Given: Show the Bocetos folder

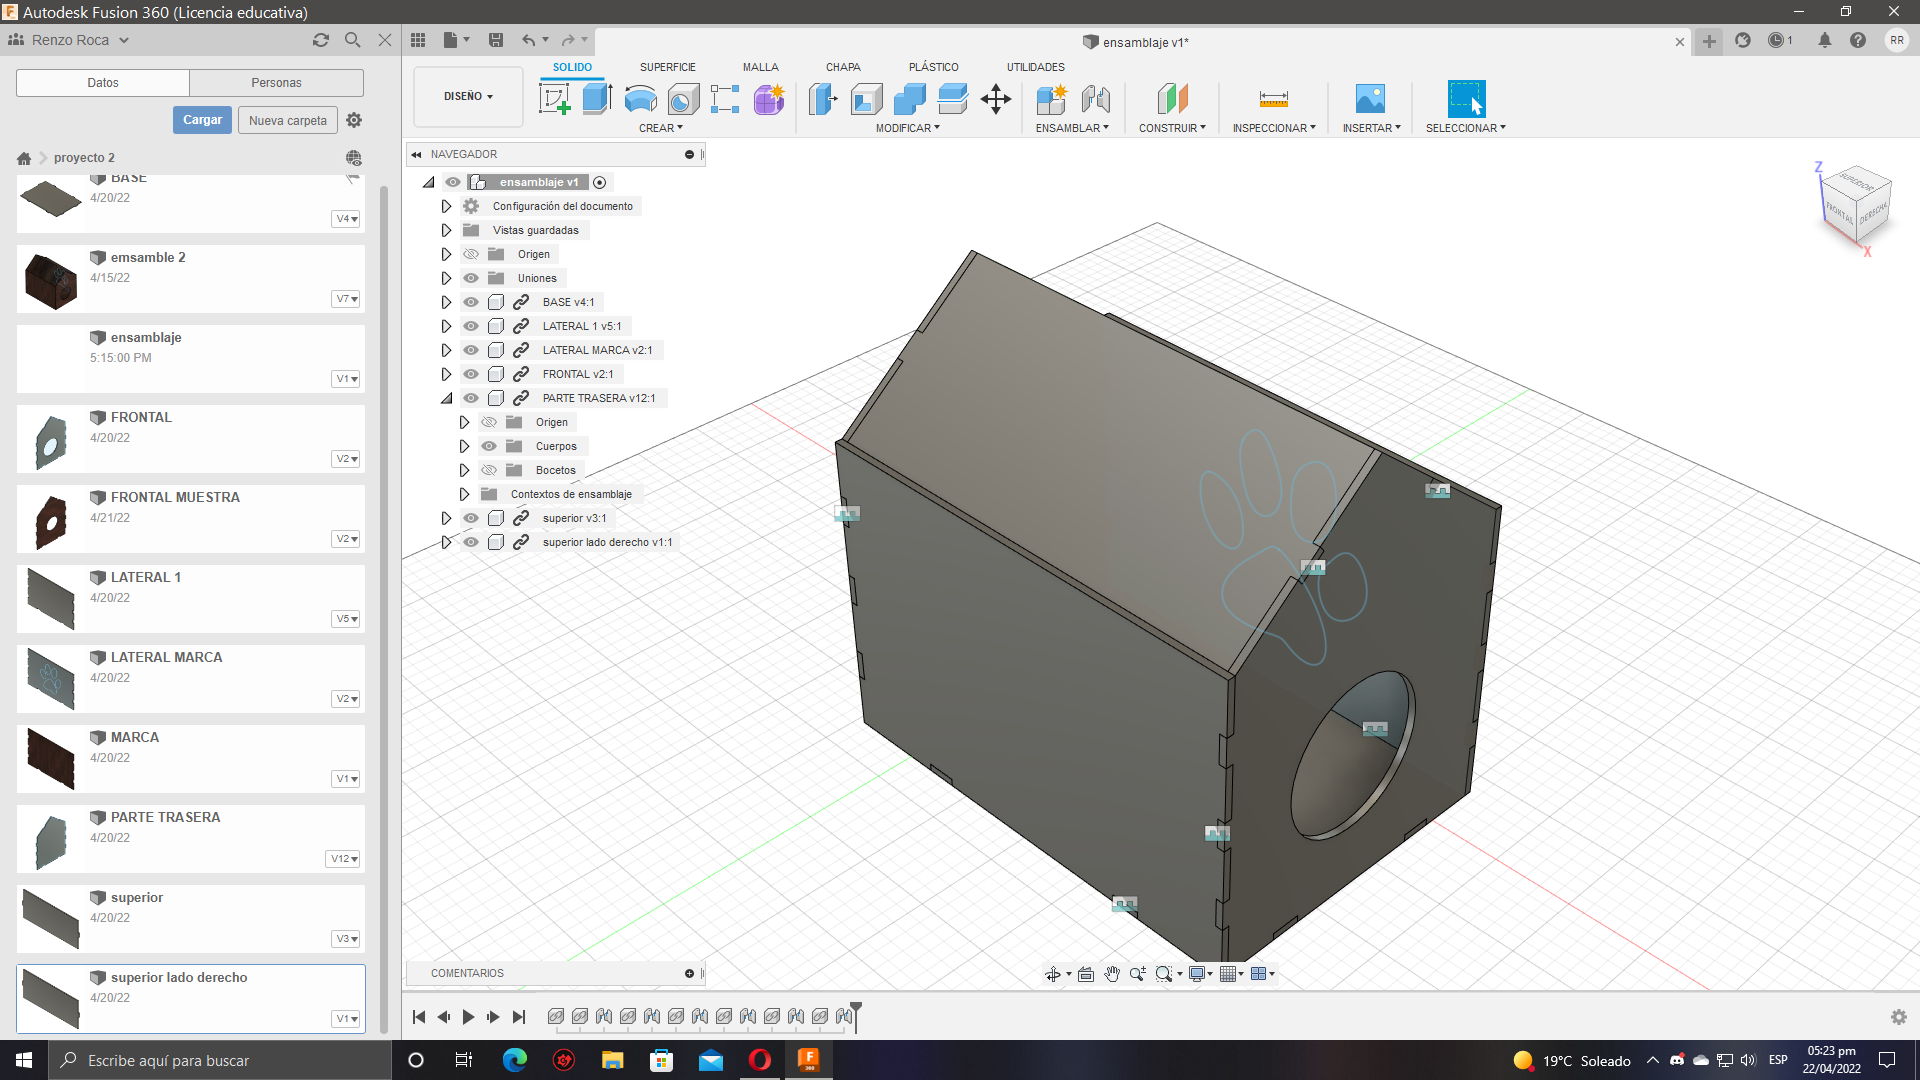Looking at the screenshot, I should [489, 470].
